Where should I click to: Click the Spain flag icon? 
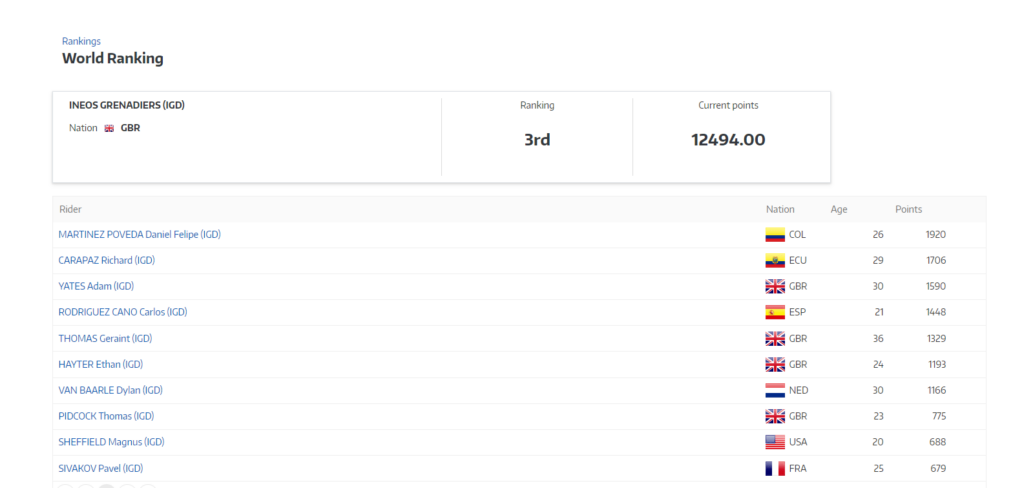[774, 312]
